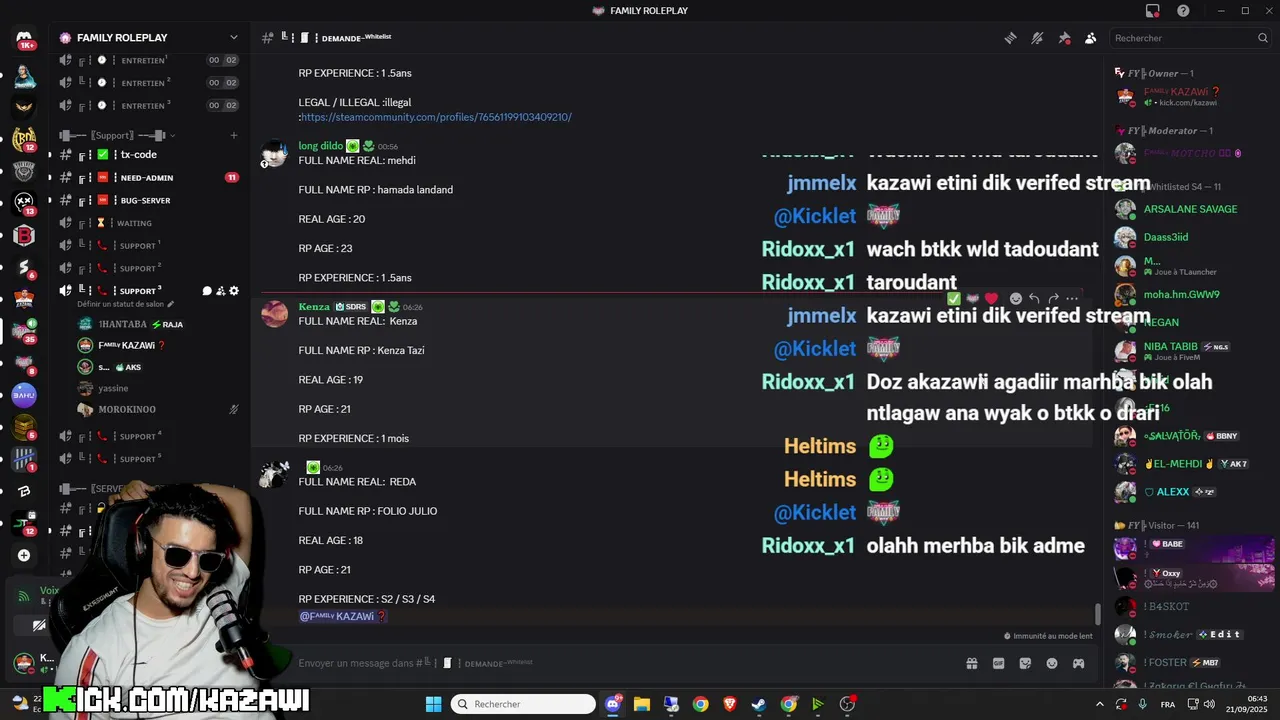The image size is (1280, 720).
Task: Open pinned messages icon in header
Action: click(x=1064, y=38)
